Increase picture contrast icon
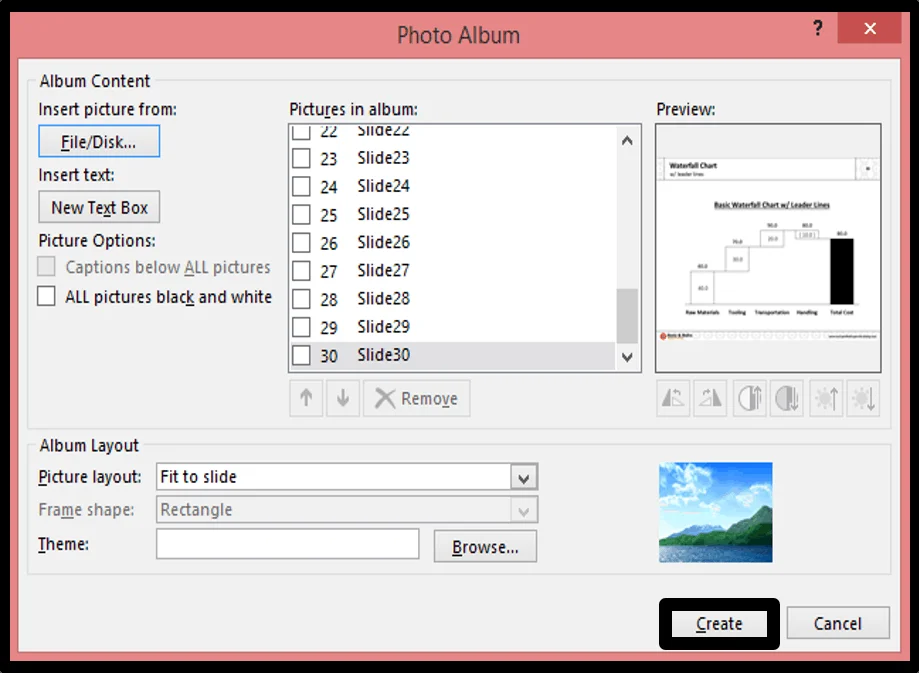Image resolution: width=919 pixels, height=673 pixels. (x=750, y=399)
